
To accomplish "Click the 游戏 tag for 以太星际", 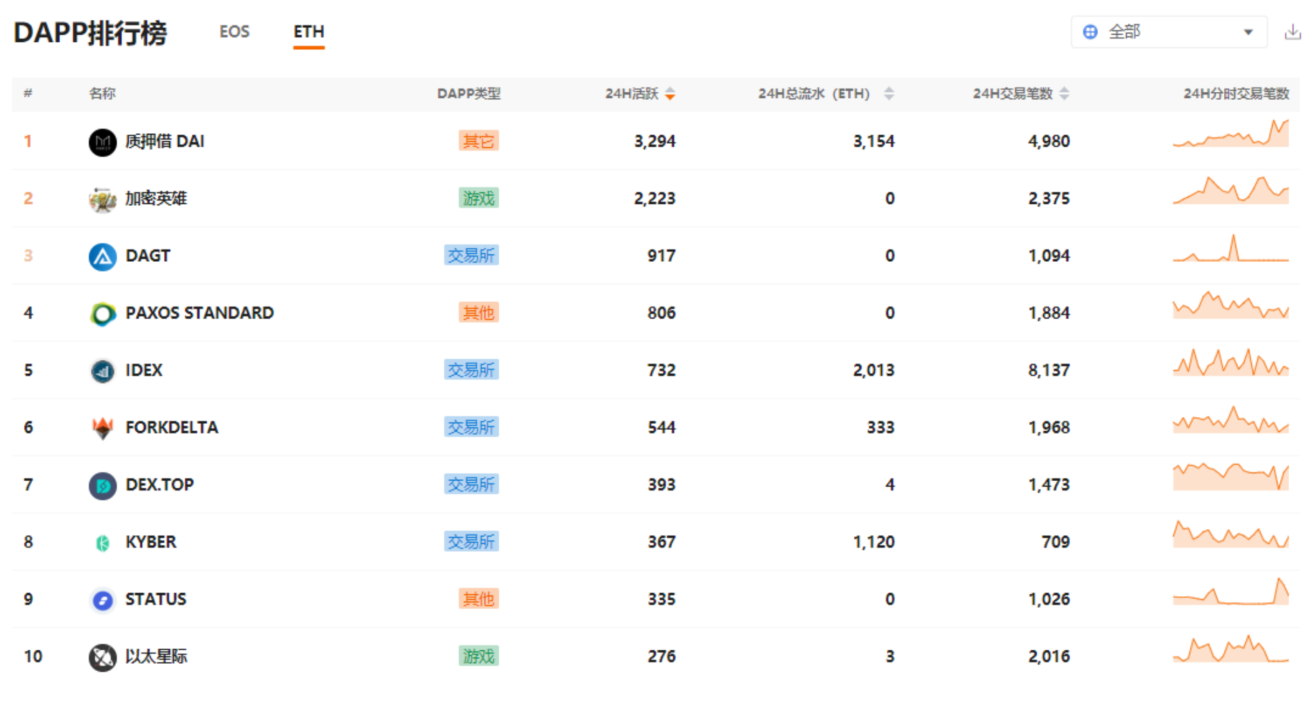I will (x=478, y=656).
